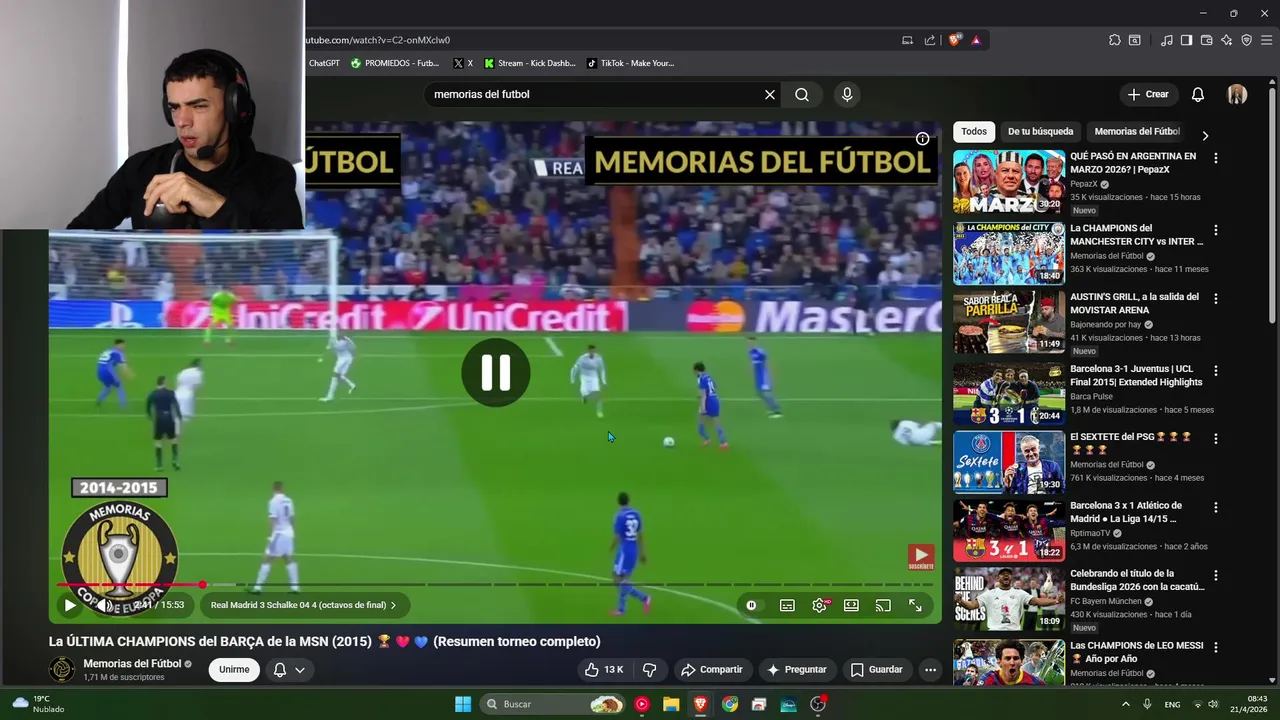
Task: Open File Explorer from the taskbar
Action: [671, 704]
